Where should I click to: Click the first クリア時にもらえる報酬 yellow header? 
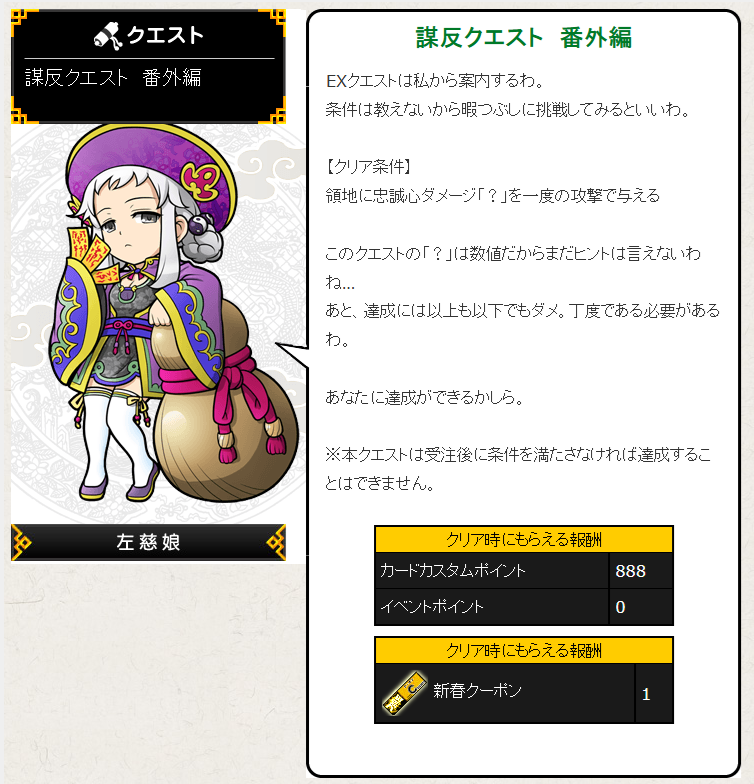[x=524, y=540]
